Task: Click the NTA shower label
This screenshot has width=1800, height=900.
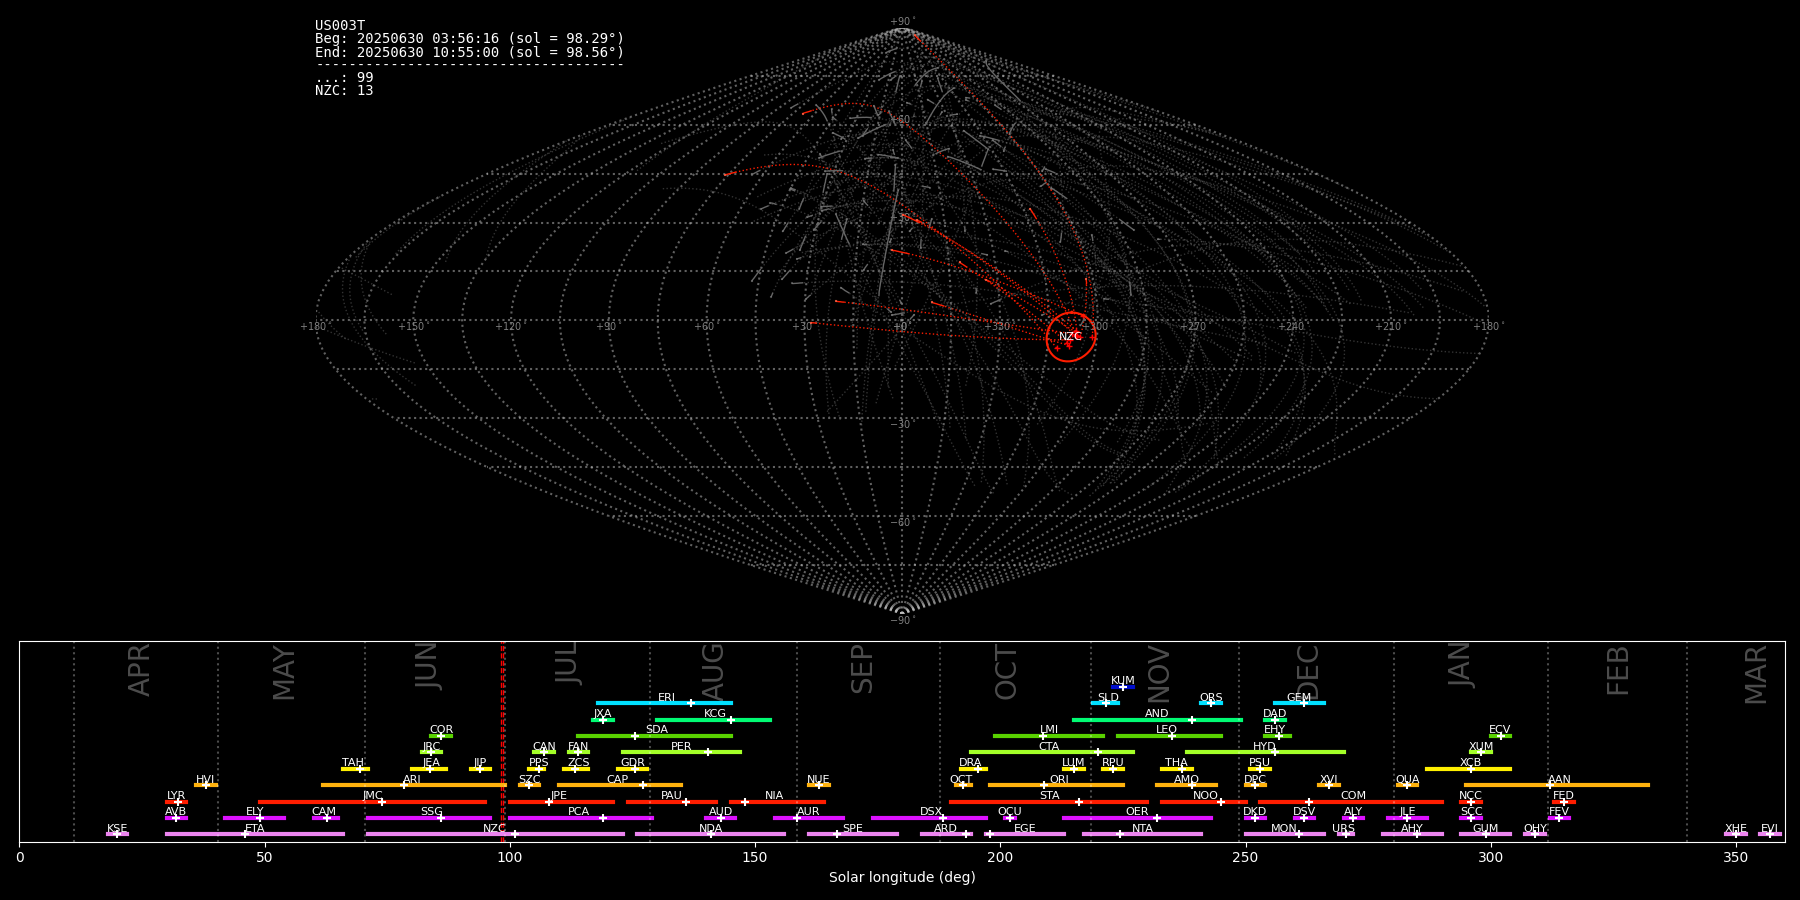Action: click(1142, 829)
